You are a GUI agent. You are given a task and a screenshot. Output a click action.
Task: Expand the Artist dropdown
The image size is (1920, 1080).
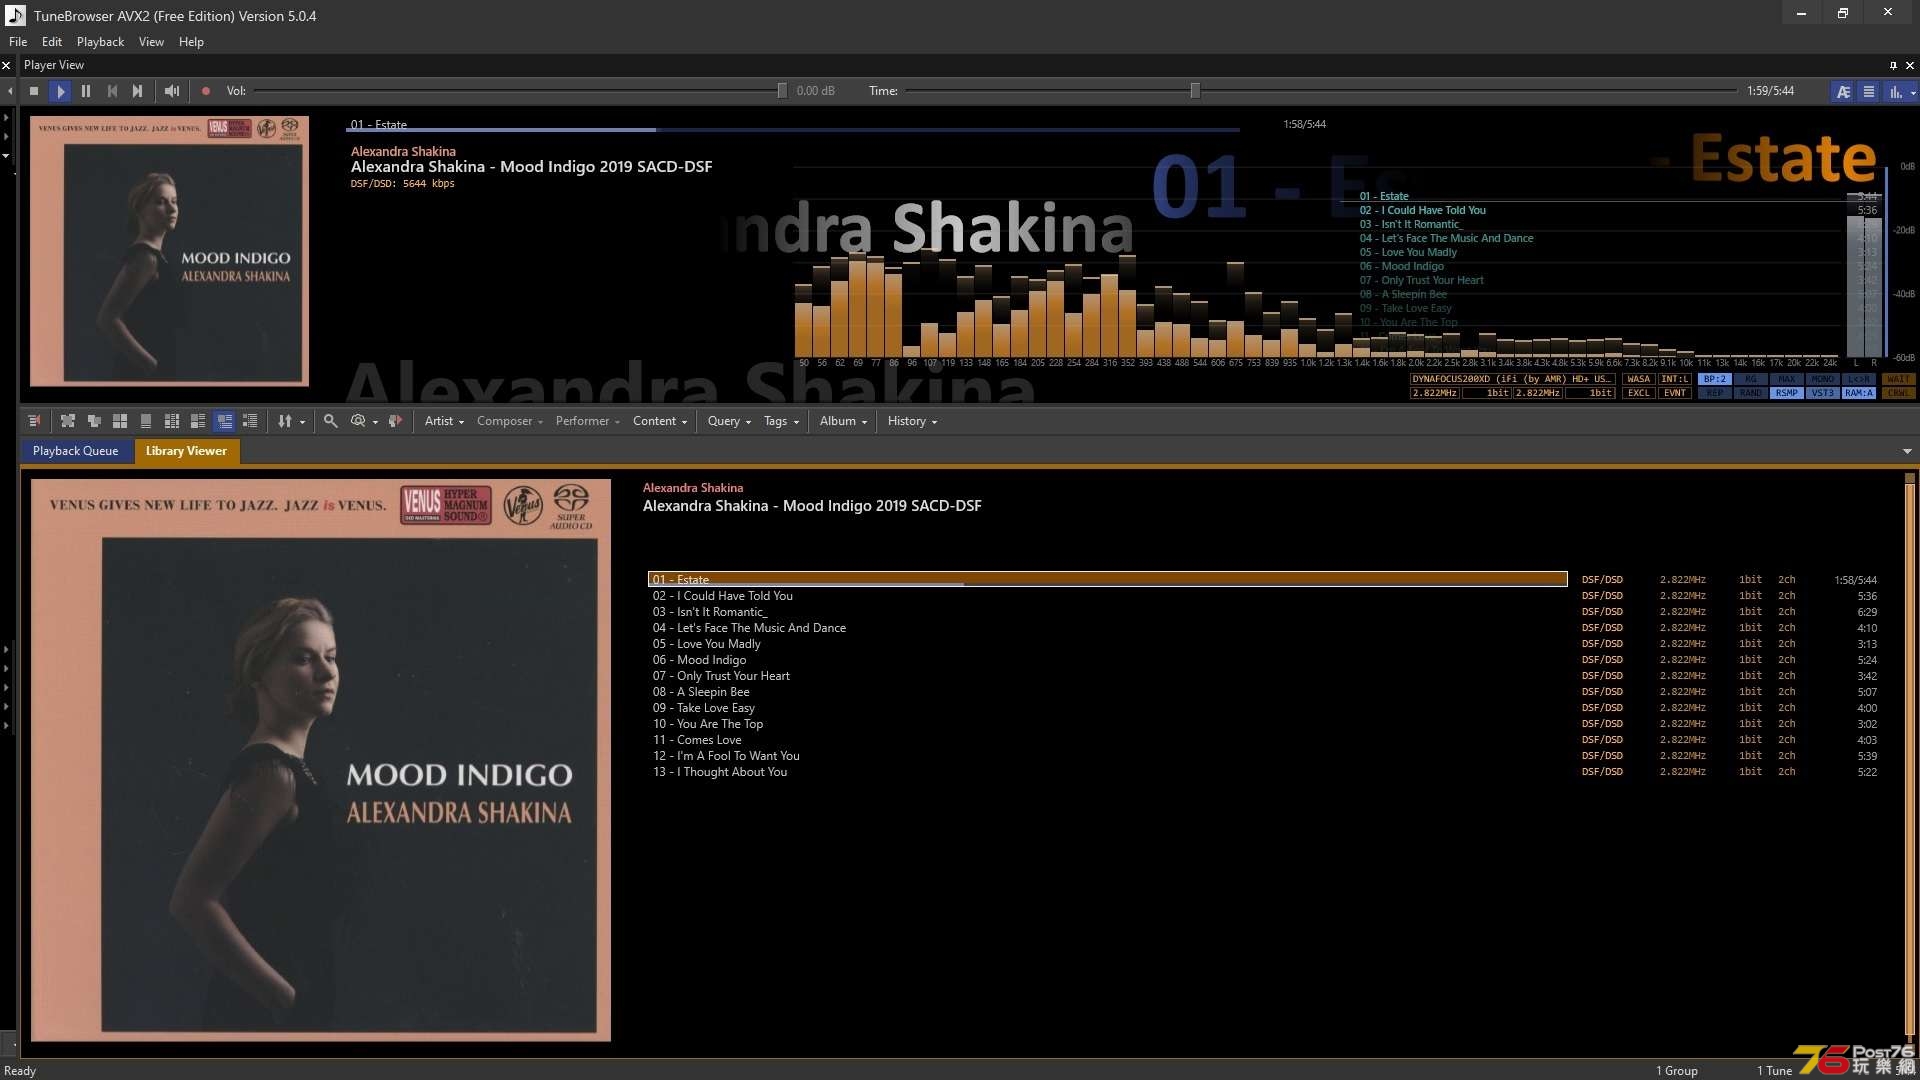point(444,421)
